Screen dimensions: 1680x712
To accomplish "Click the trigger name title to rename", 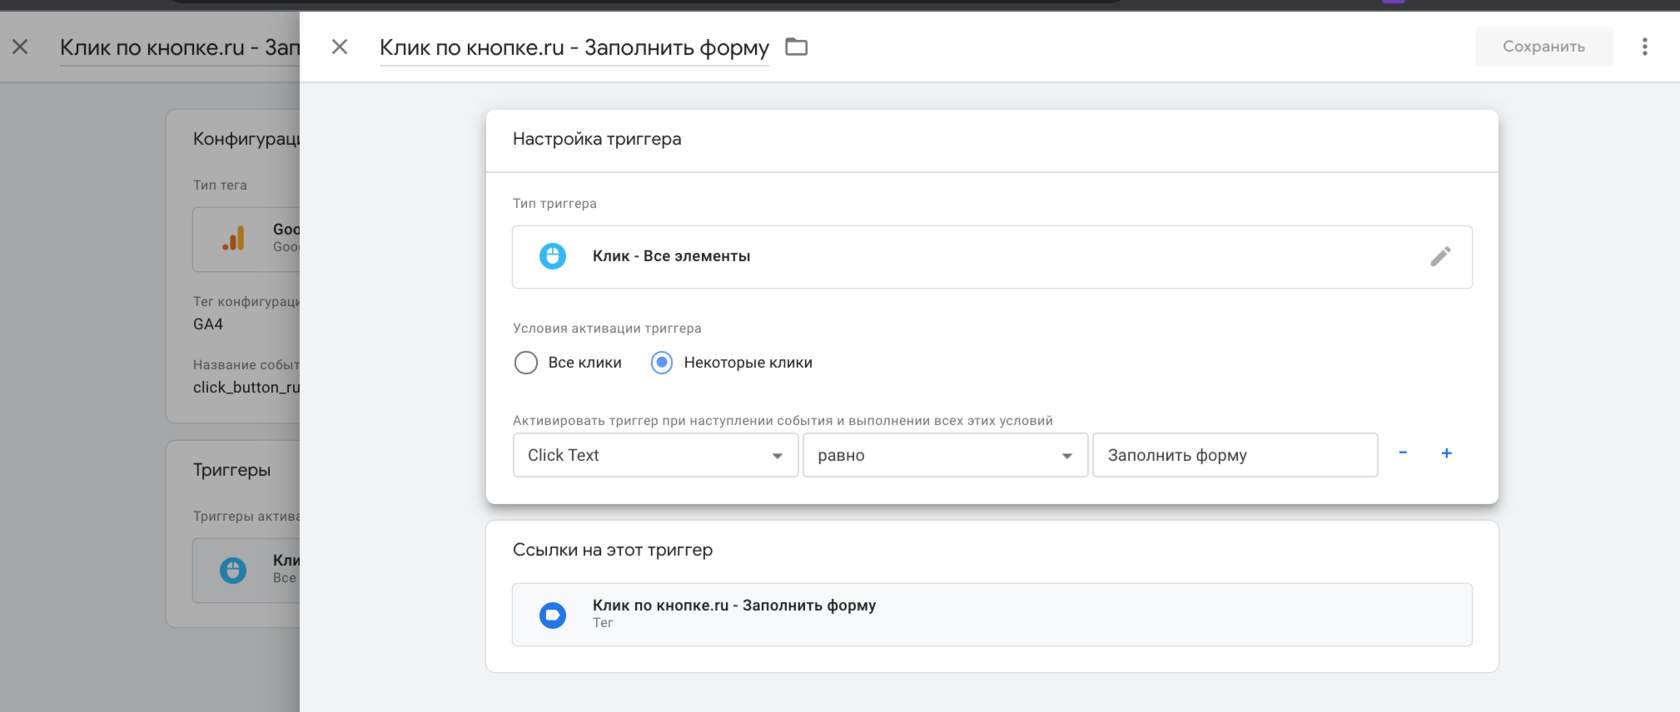I will pos(574,48).
